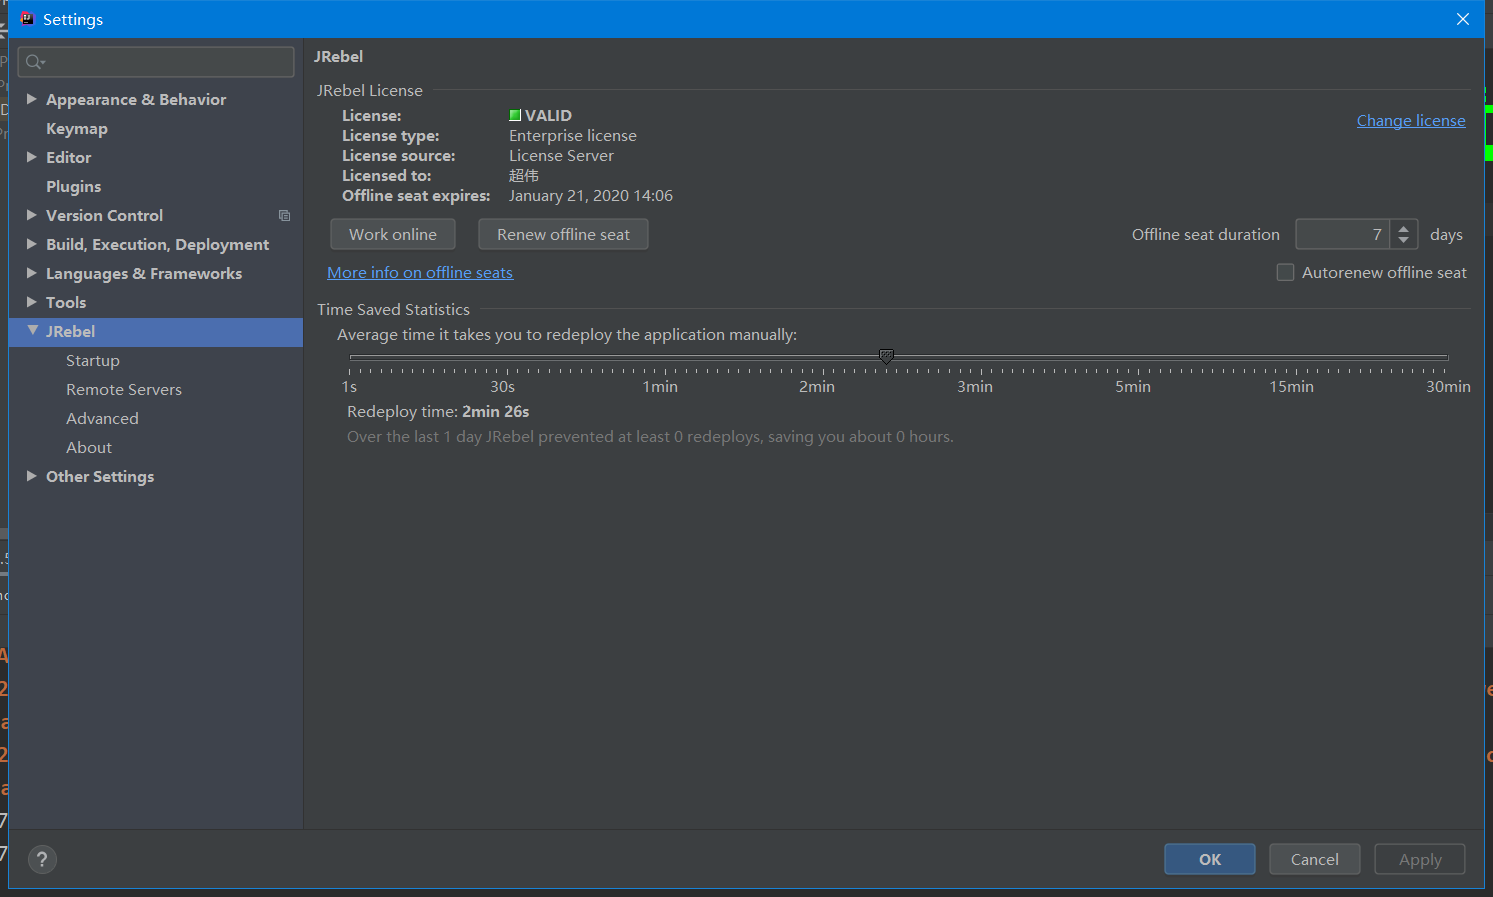
Task: Select JRebel About page
Action: (x=89, y=447)
